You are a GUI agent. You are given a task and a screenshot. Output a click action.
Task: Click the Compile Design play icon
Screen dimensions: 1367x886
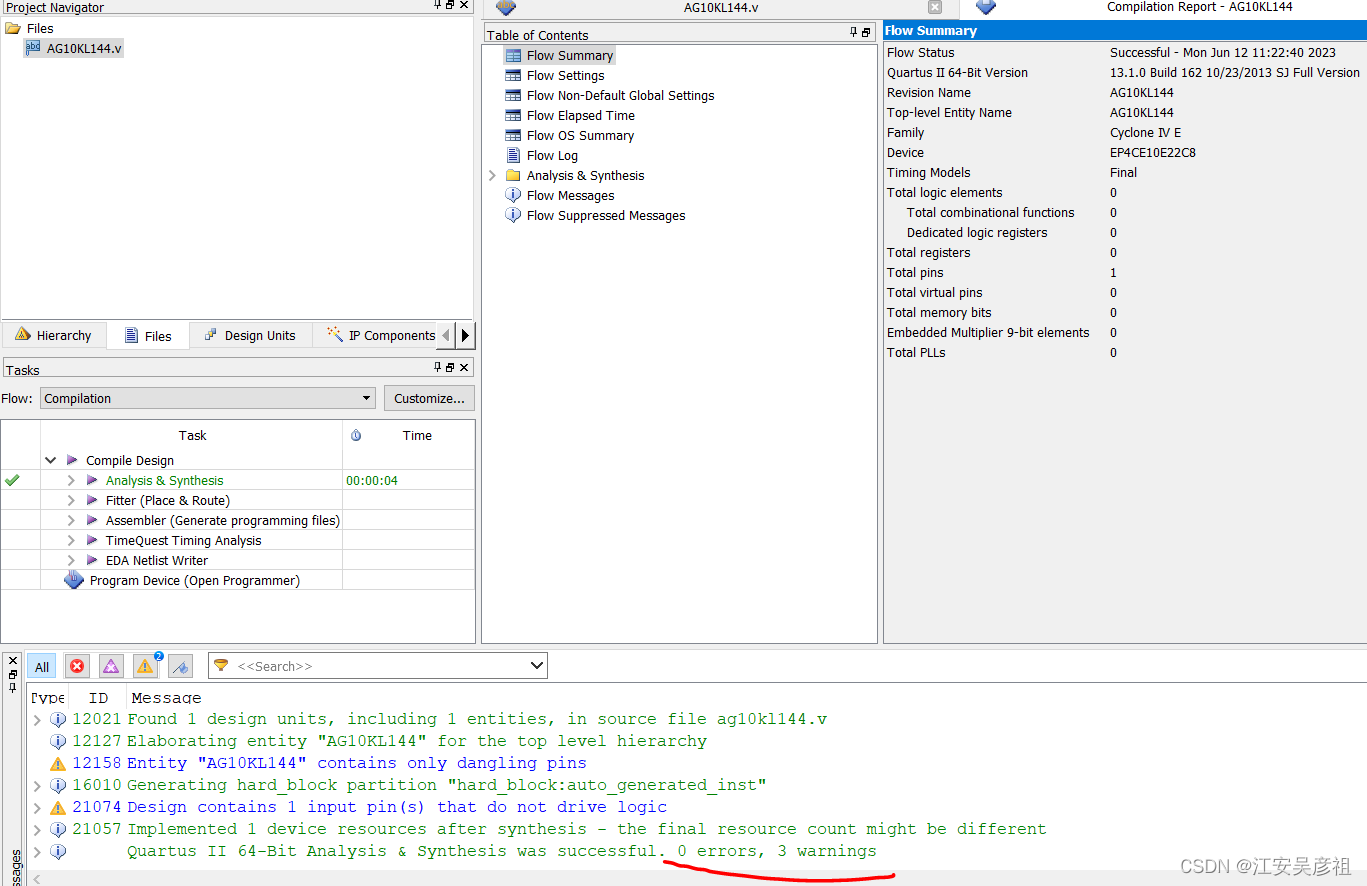(x=72, y=461)
